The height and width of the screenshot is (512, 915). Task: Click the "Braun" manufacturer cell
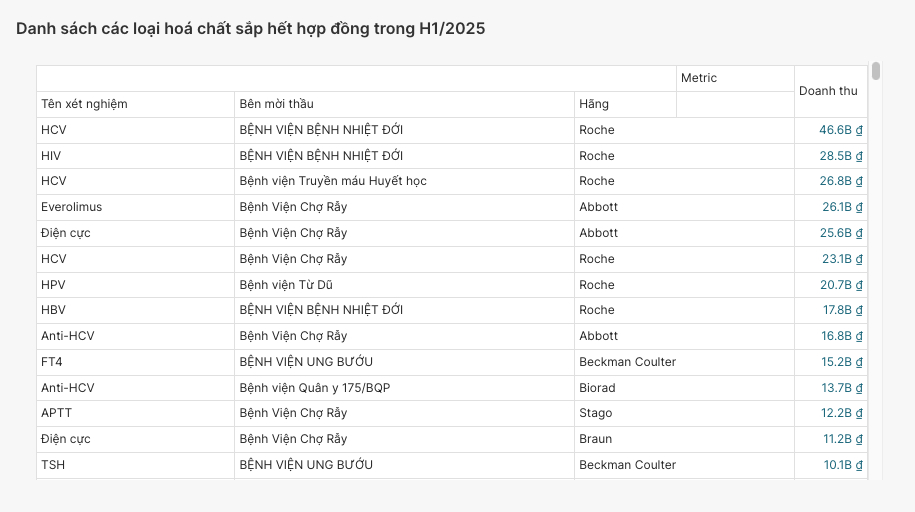(x=595, y=439)
